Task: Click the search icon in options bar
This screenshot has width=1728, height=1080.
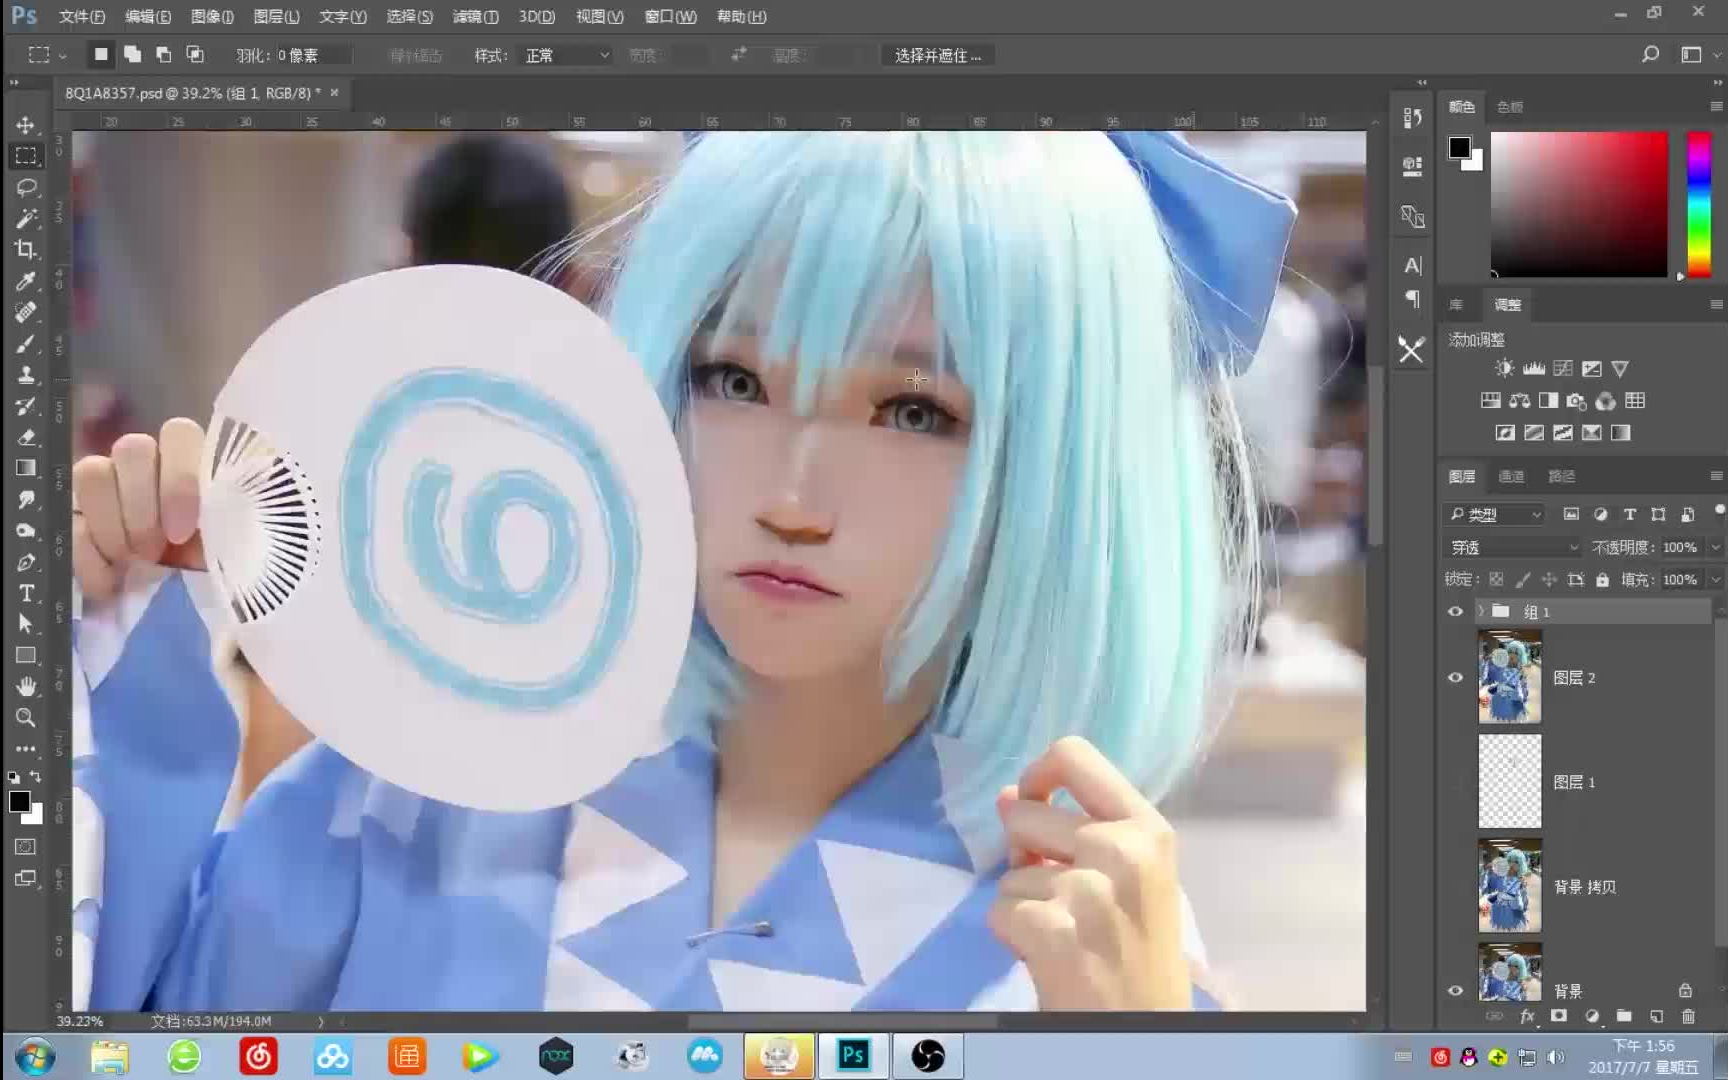Action: [x=1650, y=55]
